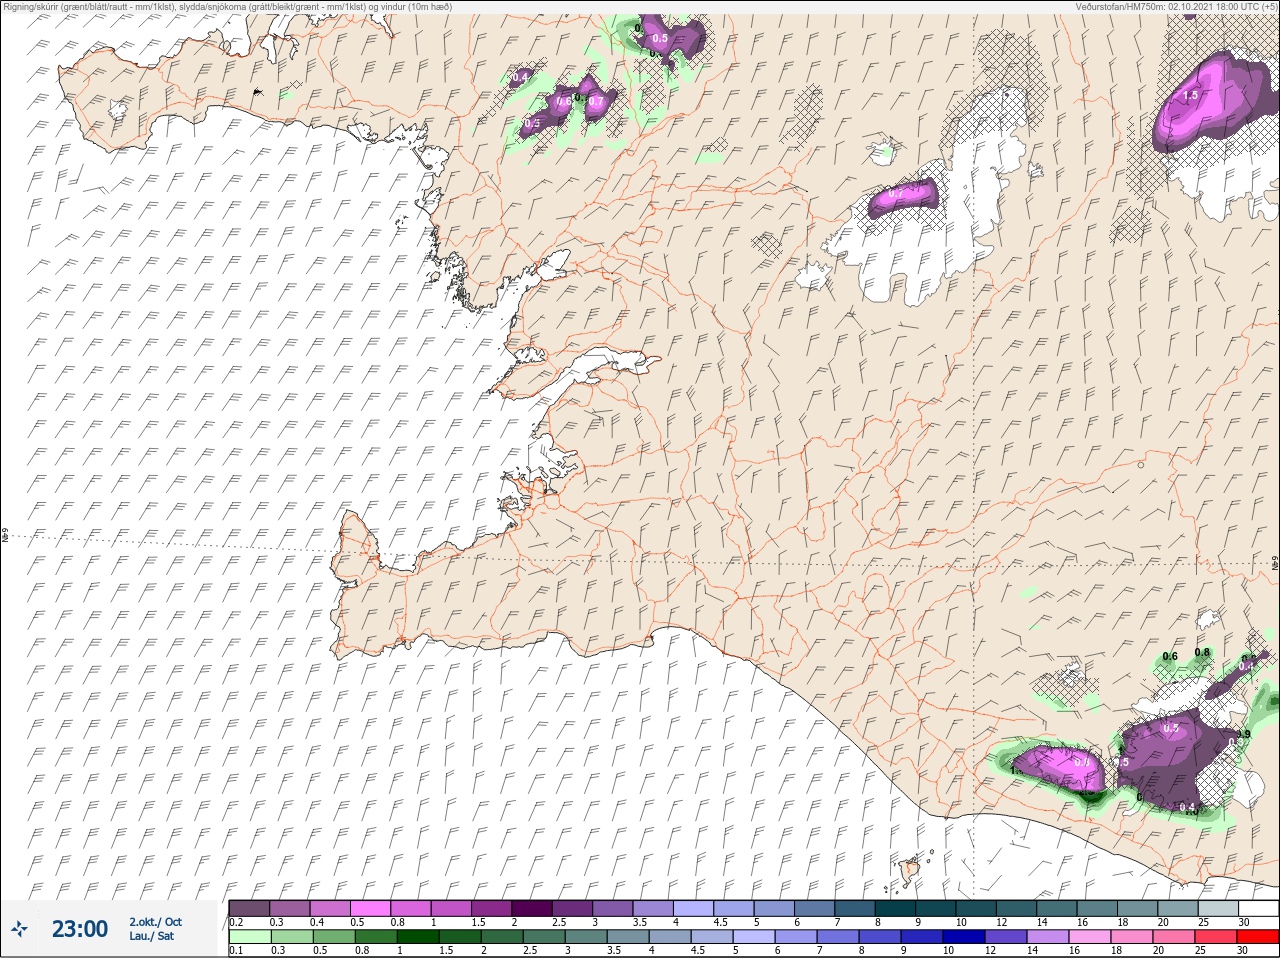
Task: Click the 23:00 forecast time display
Action: tap(79, 929)
